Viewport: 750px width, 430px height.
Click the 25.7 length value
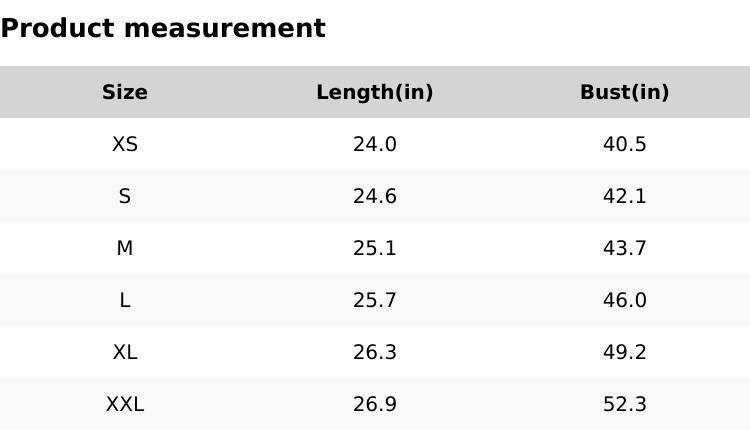pyautogui.click(x=375, y=300)
